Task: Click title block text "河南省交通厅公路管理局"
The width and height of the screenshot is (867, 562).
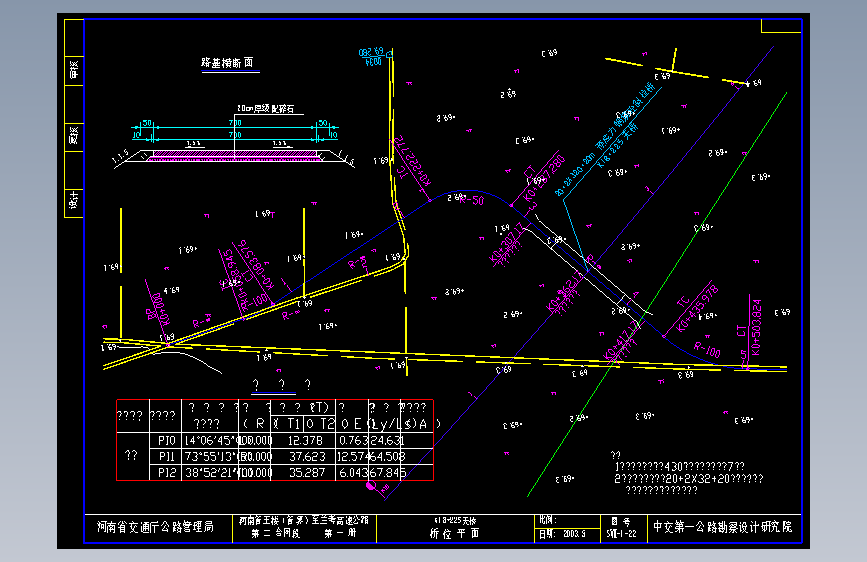Action: click(x=156, y=527)
